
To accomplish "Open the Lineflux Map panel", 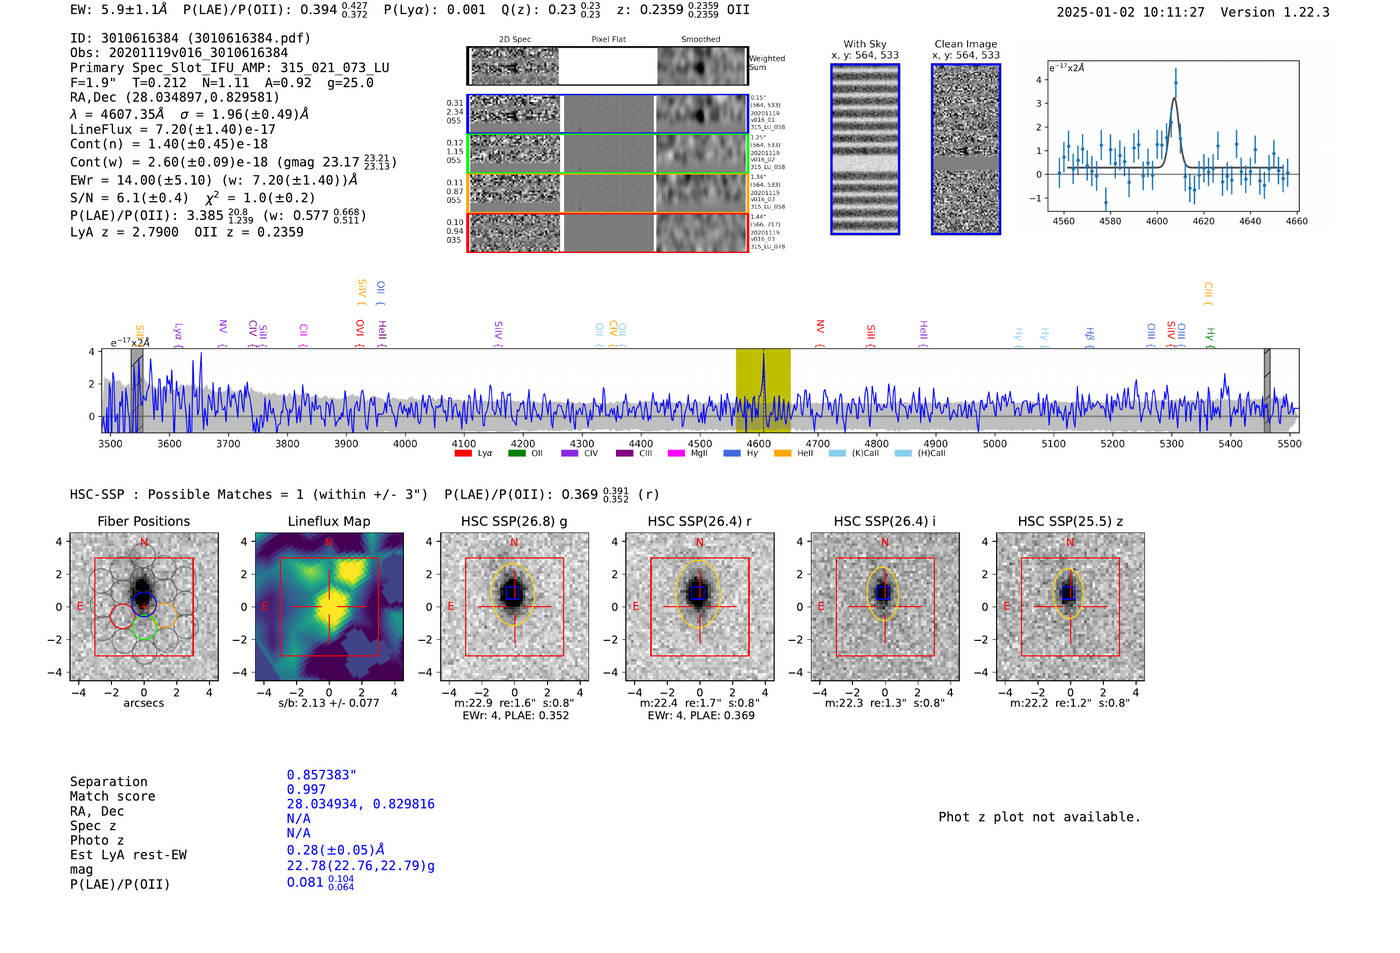I will pos(329,607).
